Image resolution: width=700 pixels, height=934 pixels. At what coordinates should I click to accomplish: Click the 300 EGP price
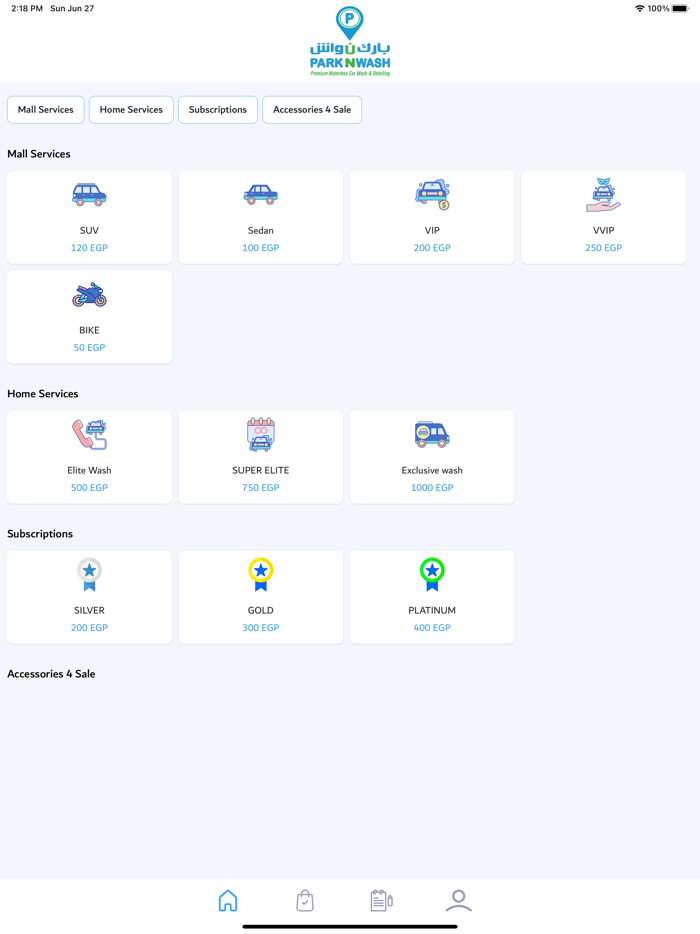pos(261,627)
